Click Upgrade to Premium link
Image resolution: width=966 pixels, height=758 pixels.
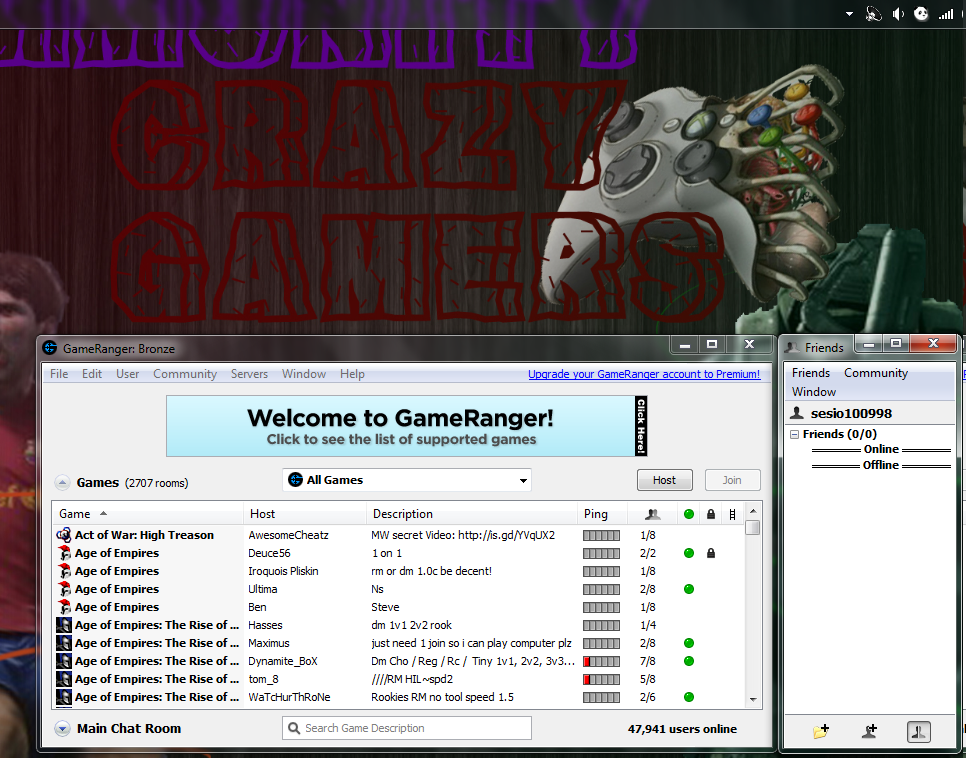[644, 374]
